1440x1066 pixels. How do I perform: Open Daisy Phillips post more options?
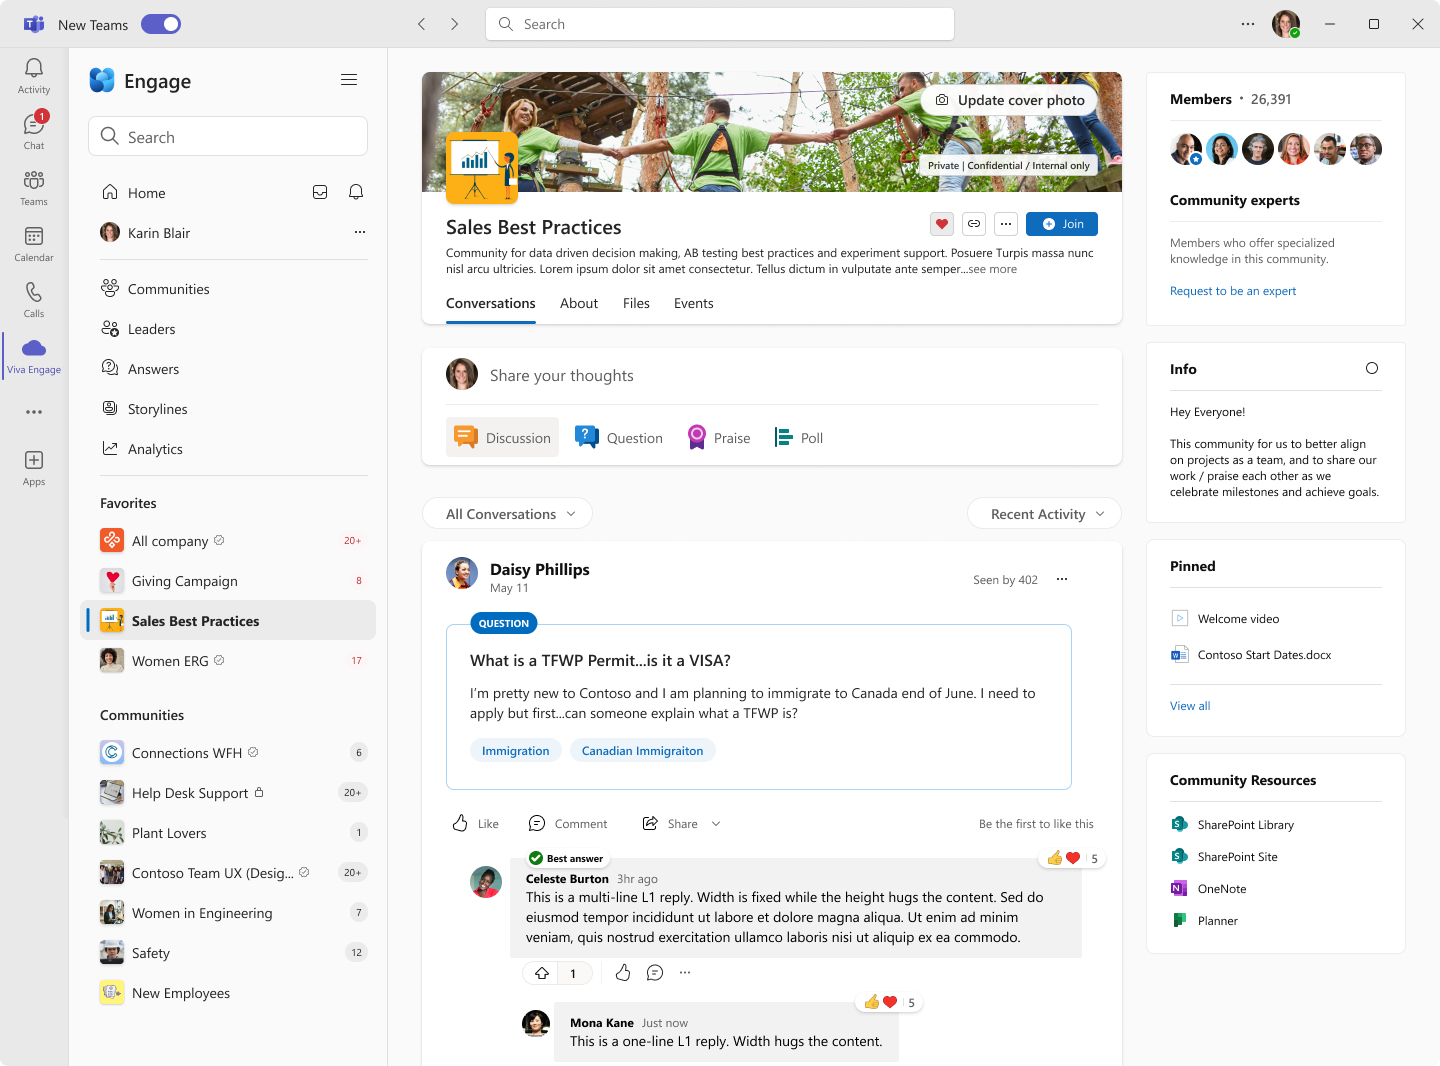1062,579
